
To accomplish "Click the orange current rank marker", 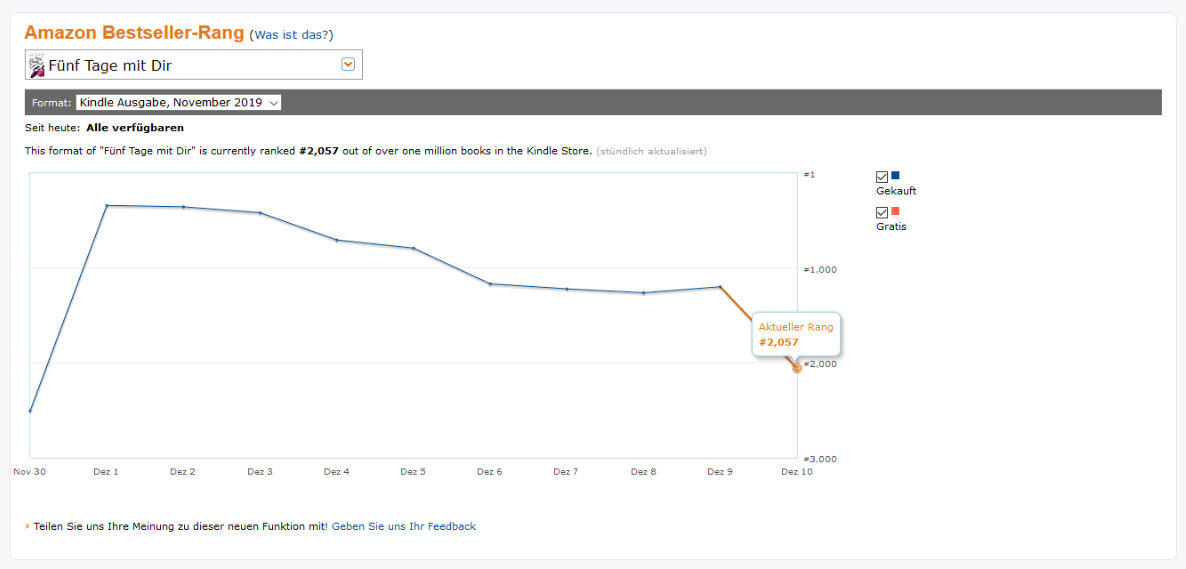I will (x=796, y=368).
